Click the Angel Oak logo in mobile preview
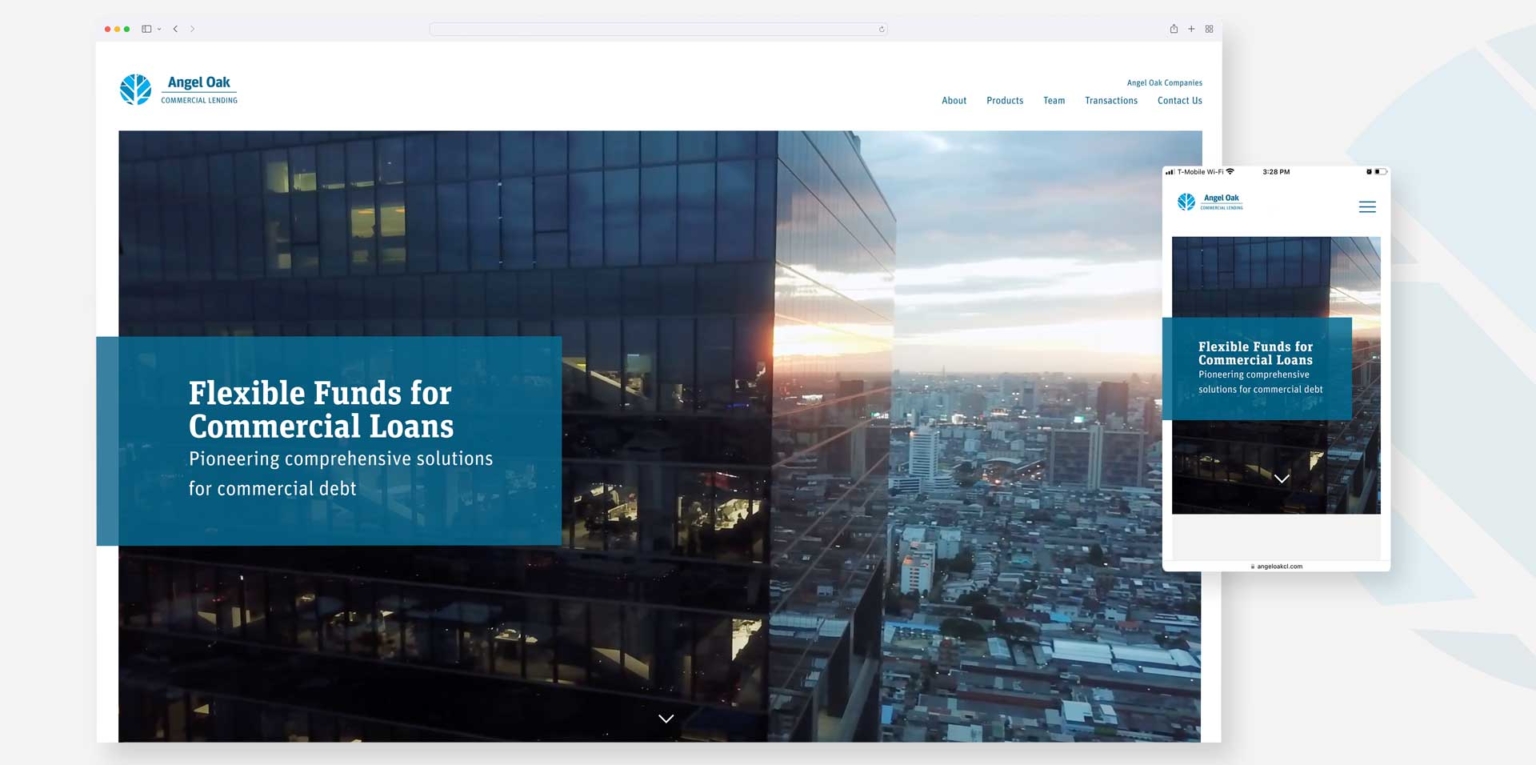This screenshot has width=1536, height=765. [1210, 202]
